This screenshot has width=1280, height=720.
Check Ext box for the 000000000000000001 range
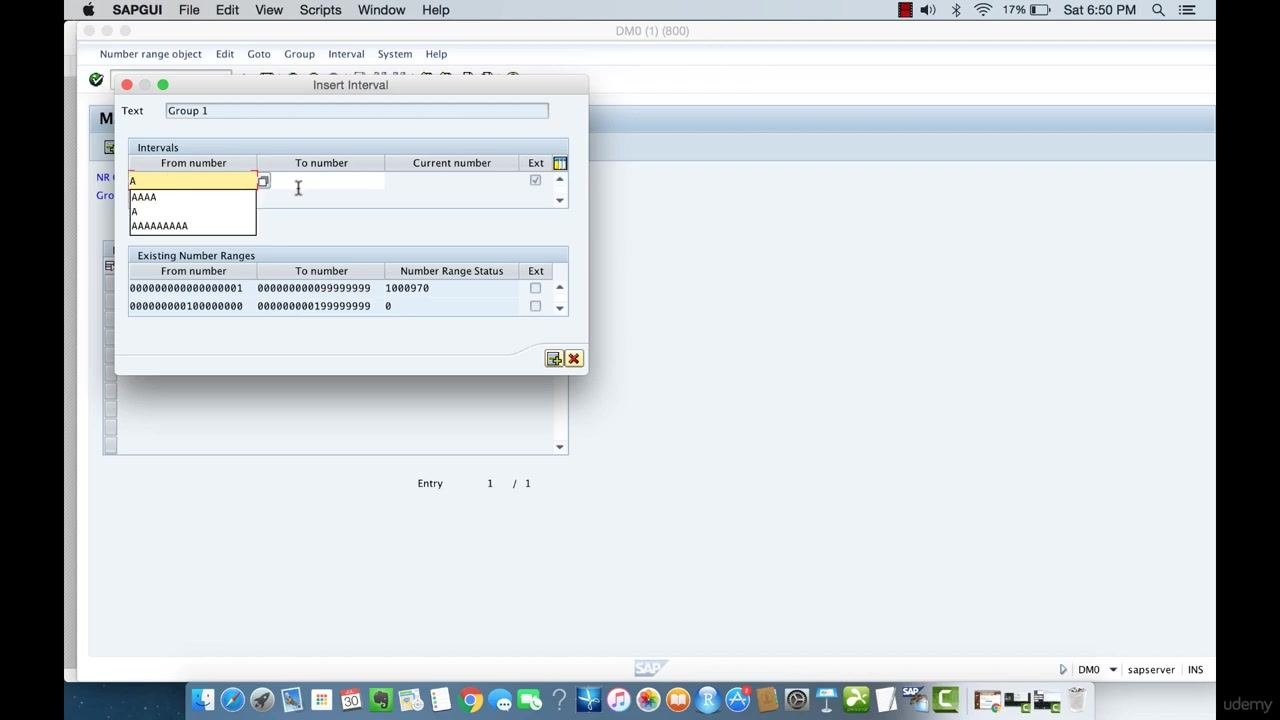pos(535,288)
